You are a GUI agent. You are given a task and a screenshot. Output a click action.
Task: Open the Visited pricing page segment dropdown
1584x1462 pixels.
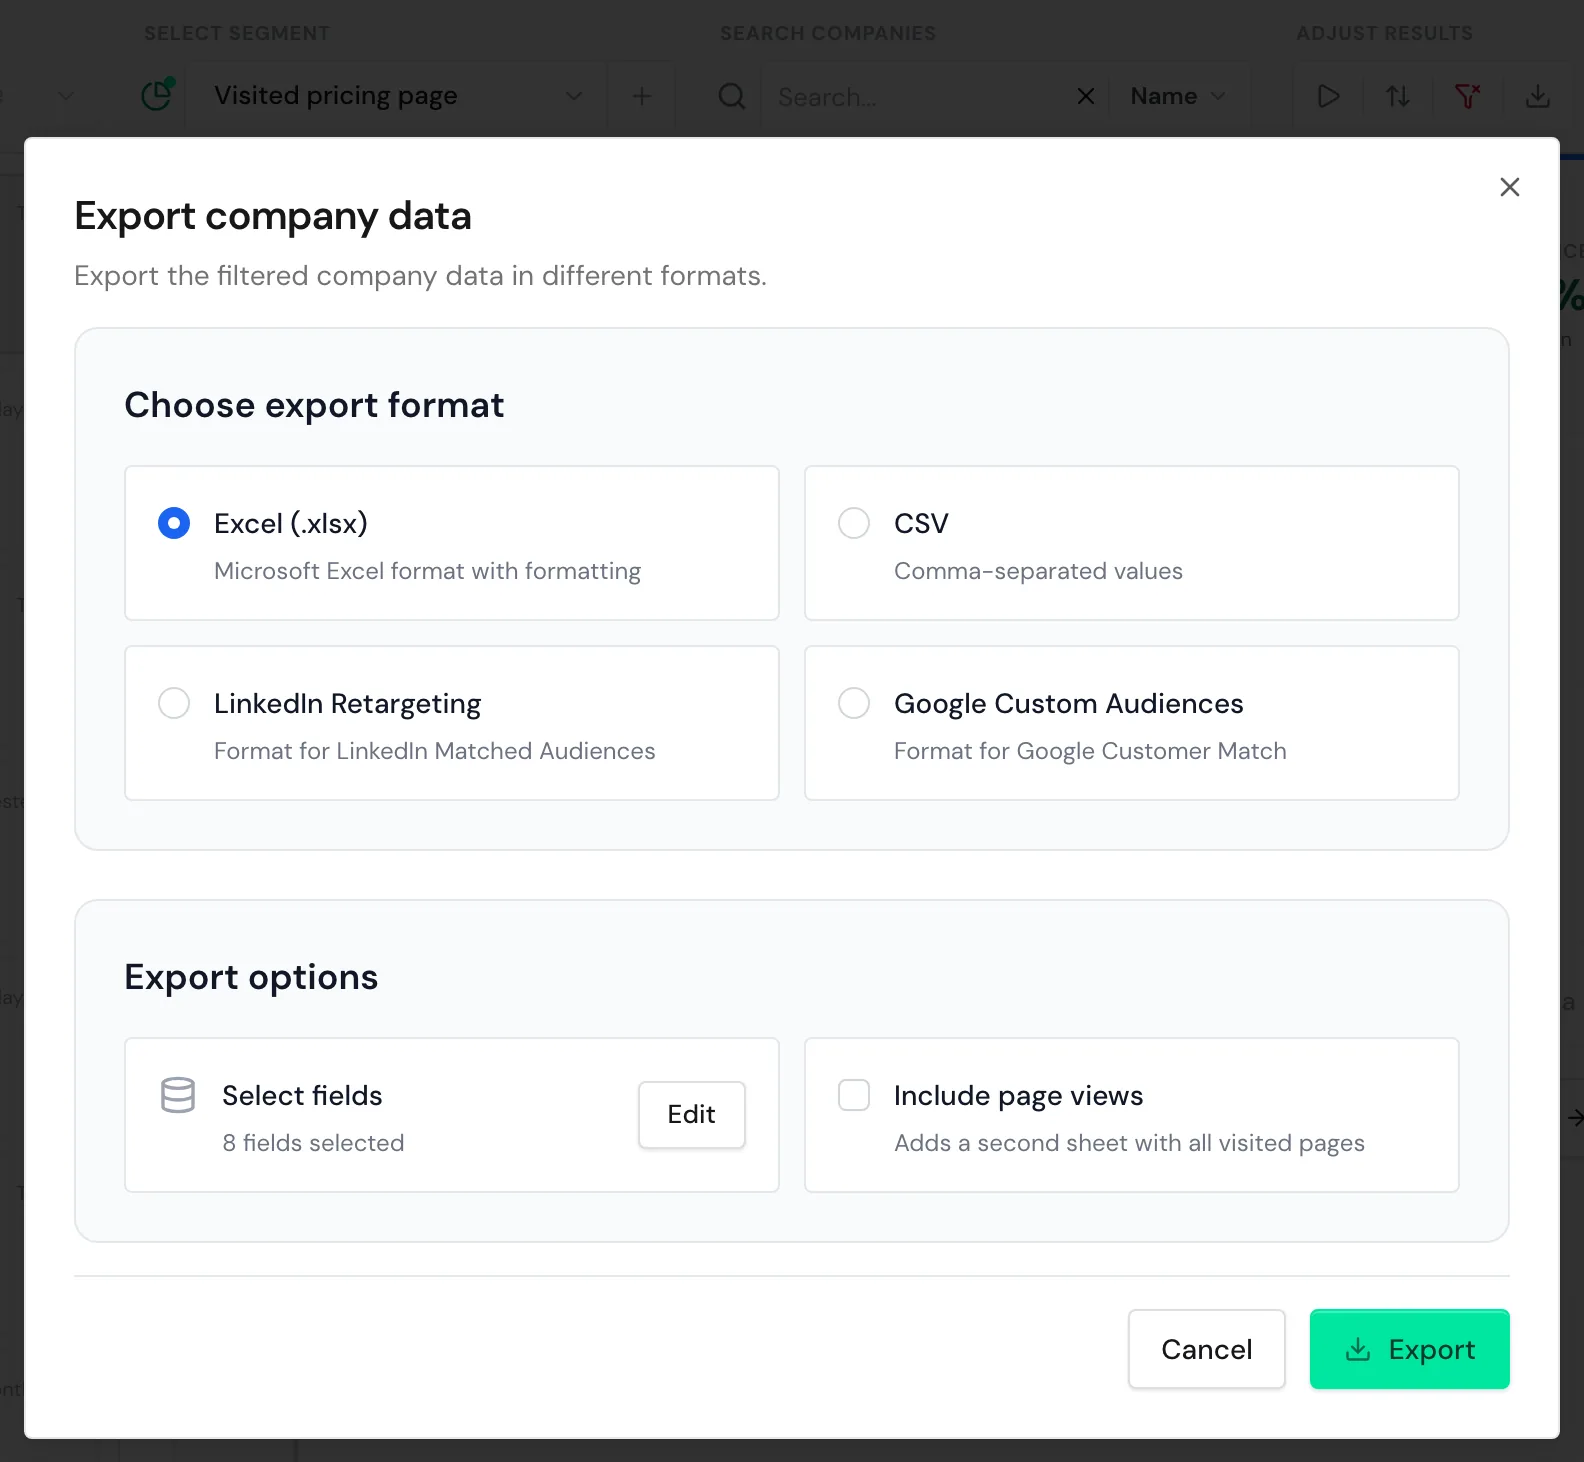[x=398, y=96]
